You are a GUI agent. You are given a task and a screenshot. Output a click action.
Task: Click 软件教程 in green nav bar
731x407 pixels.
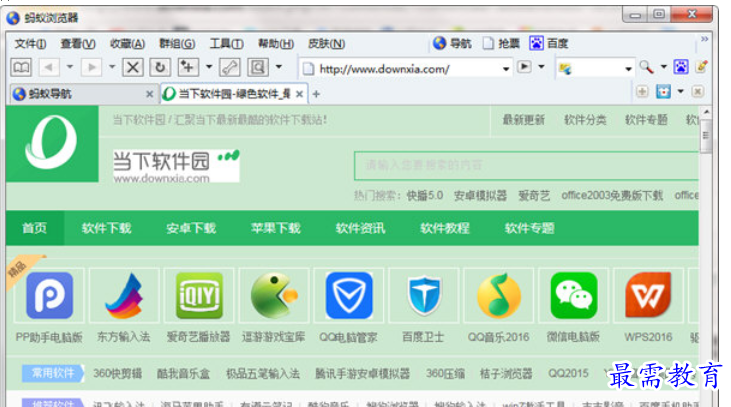pyautogui.click(x=445, y=228)
